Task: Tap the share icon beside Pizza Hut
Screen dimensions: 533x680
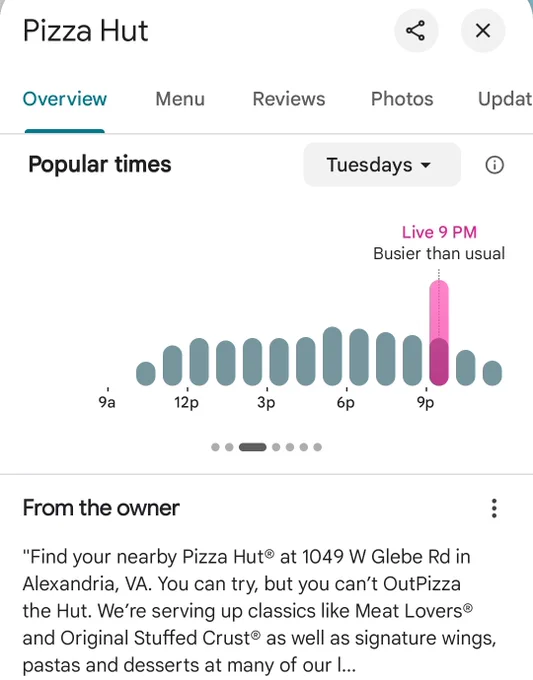Action: point(415,31)
